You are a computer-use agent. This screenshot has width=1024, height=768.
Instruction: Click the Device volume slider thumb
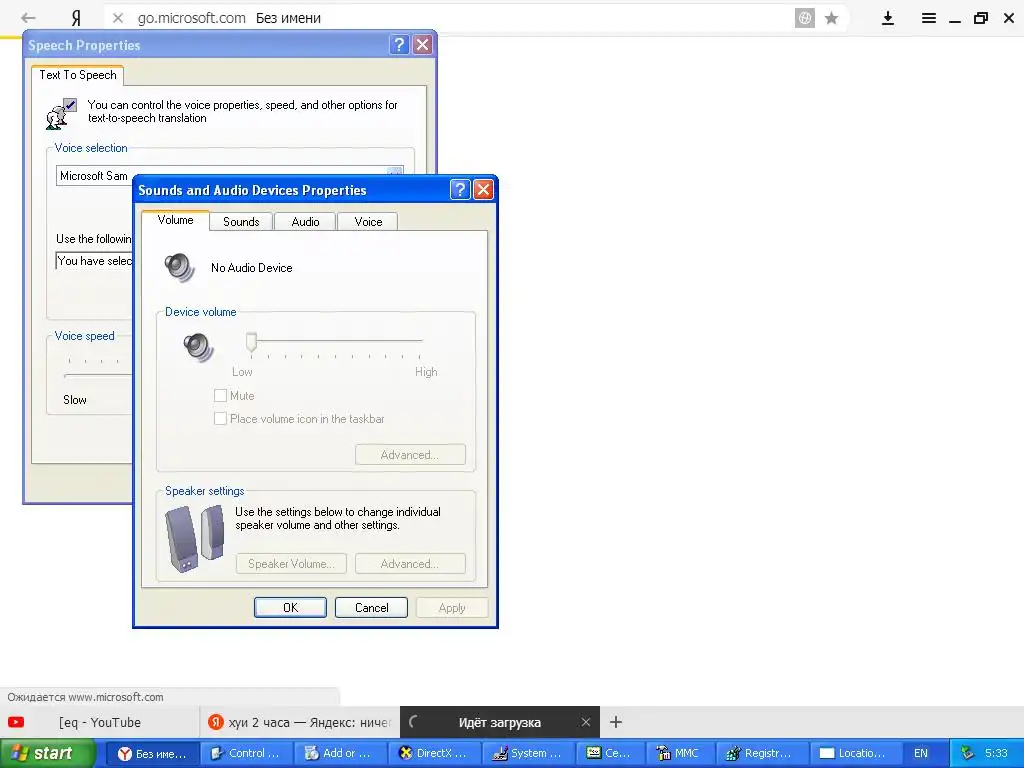pos(251,342)
